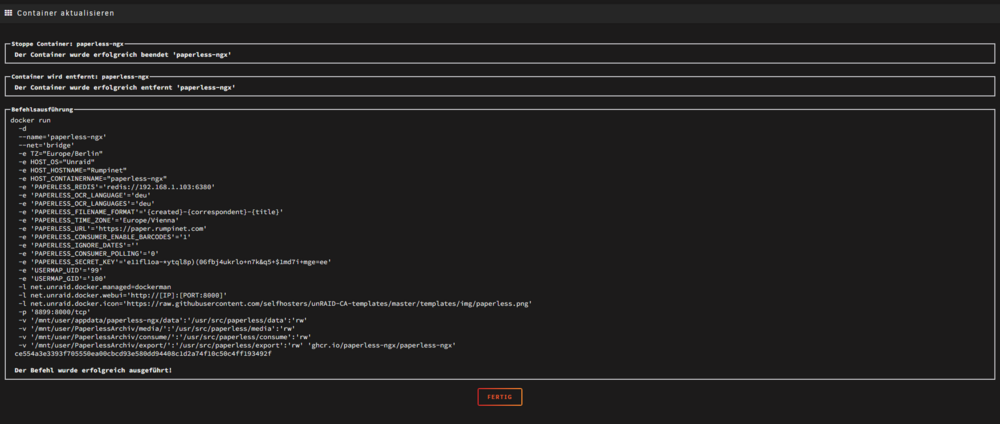Click the PaperlessArchiv/export volume line
The height and width of the screenshot is (424, 1000).
(x=237, y=344)
